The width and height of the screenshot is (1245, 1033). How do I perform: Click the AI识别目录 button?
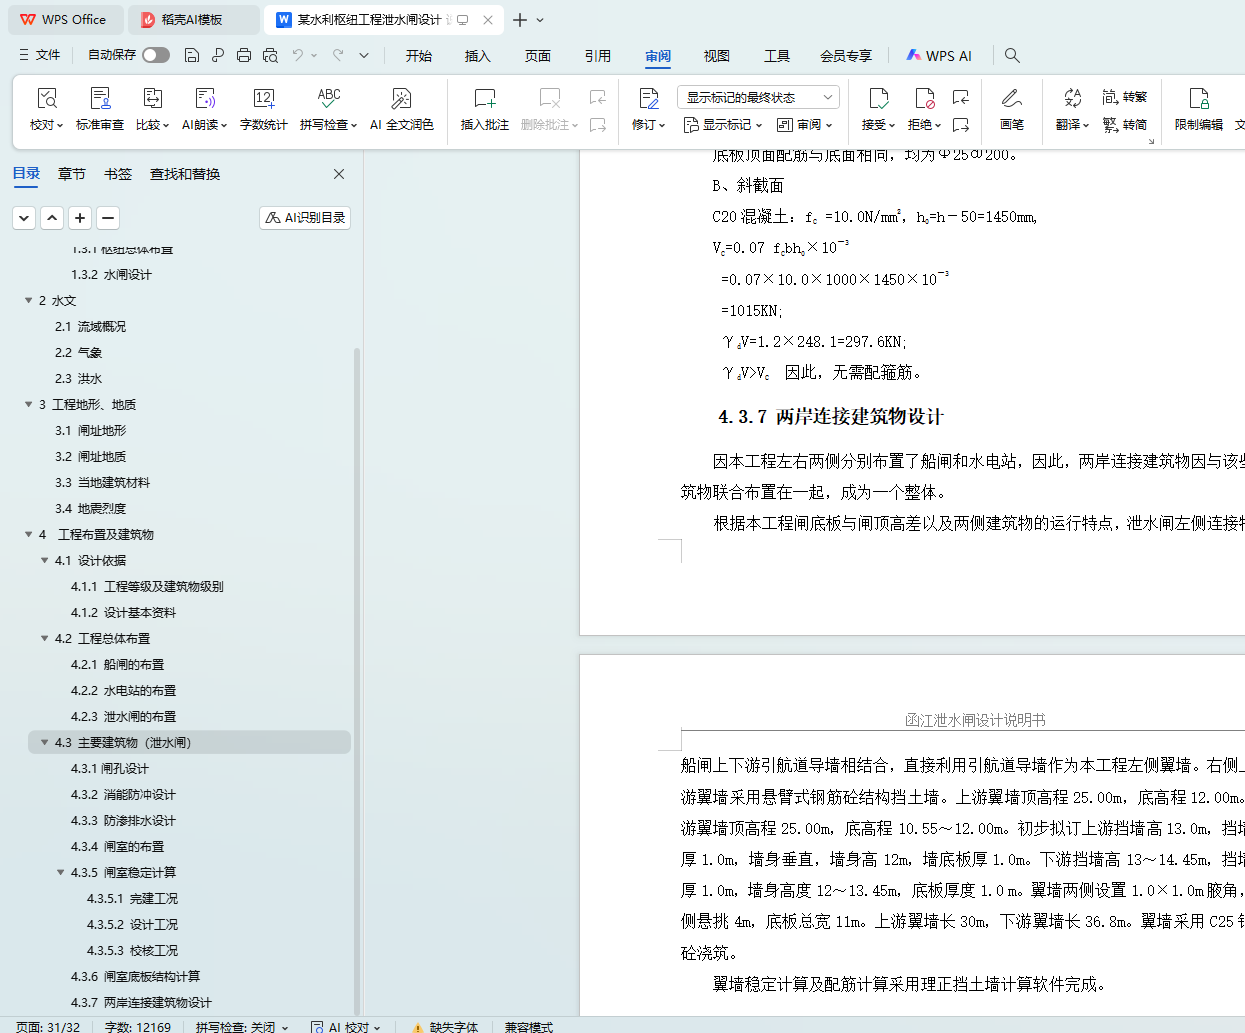pos(305,217)
